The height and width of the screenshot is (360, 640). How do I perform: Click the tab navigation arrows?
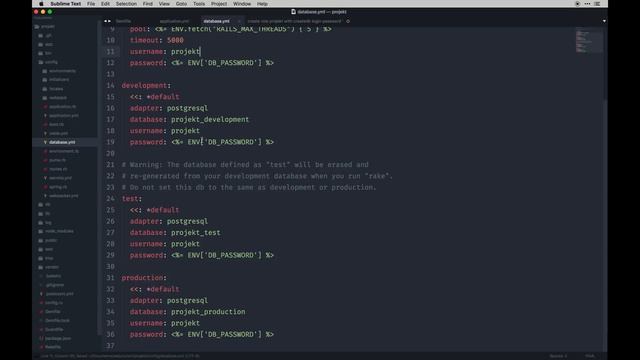coord(107,21)
